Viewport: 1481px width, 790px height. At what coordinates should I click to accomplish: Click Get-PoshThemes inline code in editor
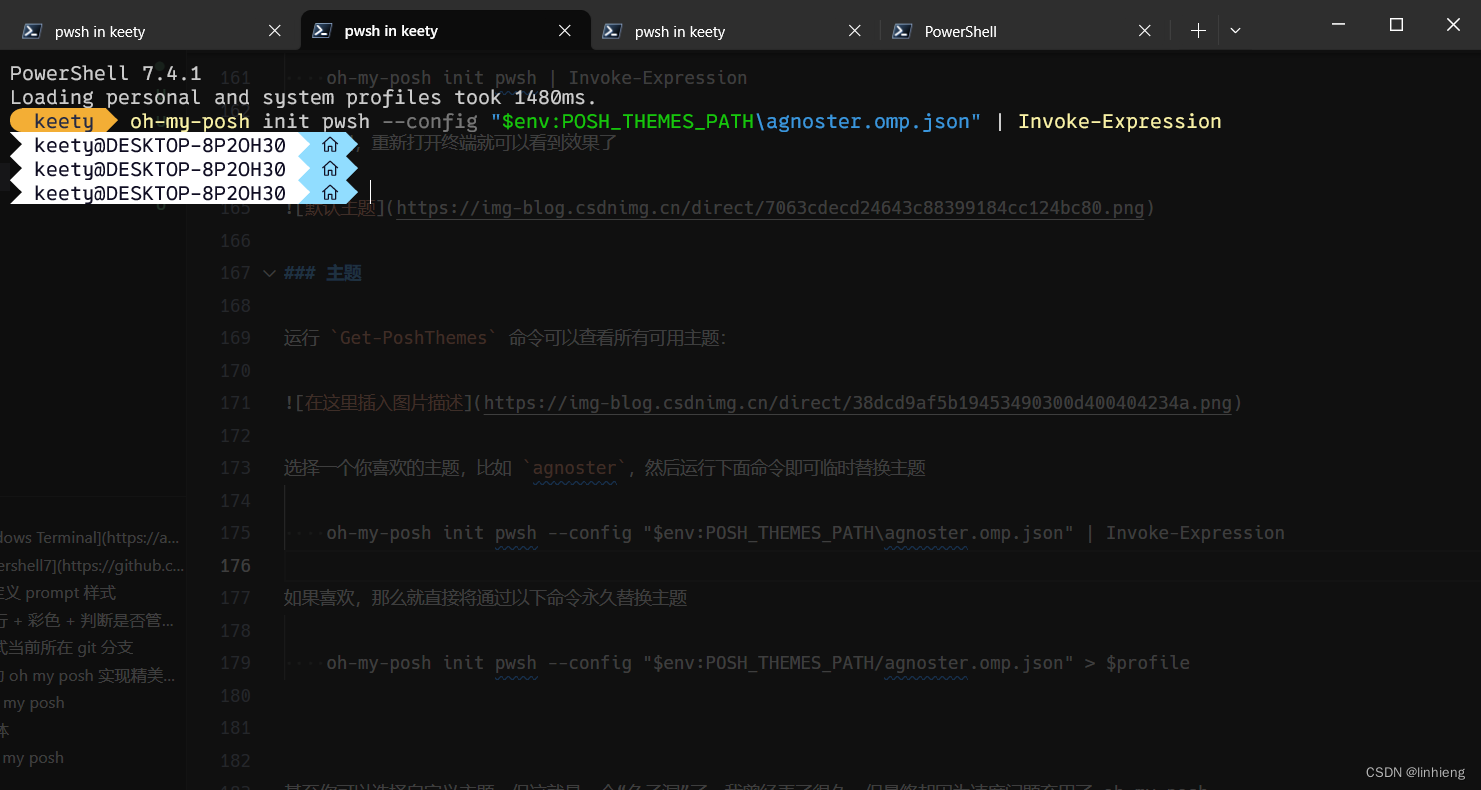414,338
